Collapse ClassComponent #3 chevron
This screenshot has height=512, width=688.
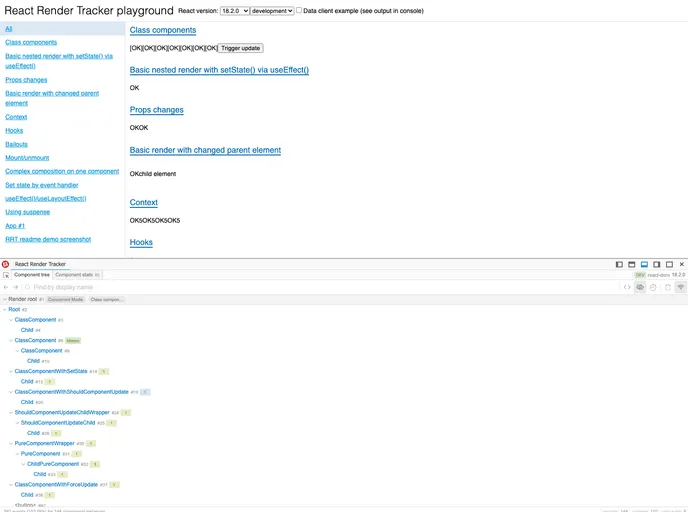click(x=11, y=320)
